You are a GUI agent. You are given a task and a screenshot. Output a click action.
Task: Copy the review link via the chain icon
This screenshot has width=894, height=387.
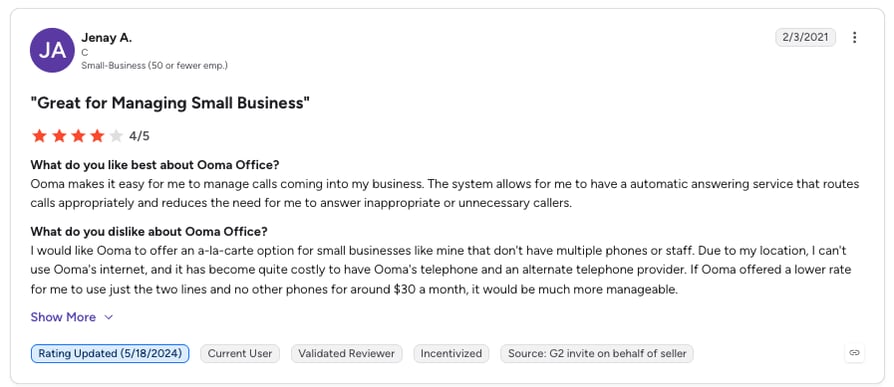click(x=854, y=353)
